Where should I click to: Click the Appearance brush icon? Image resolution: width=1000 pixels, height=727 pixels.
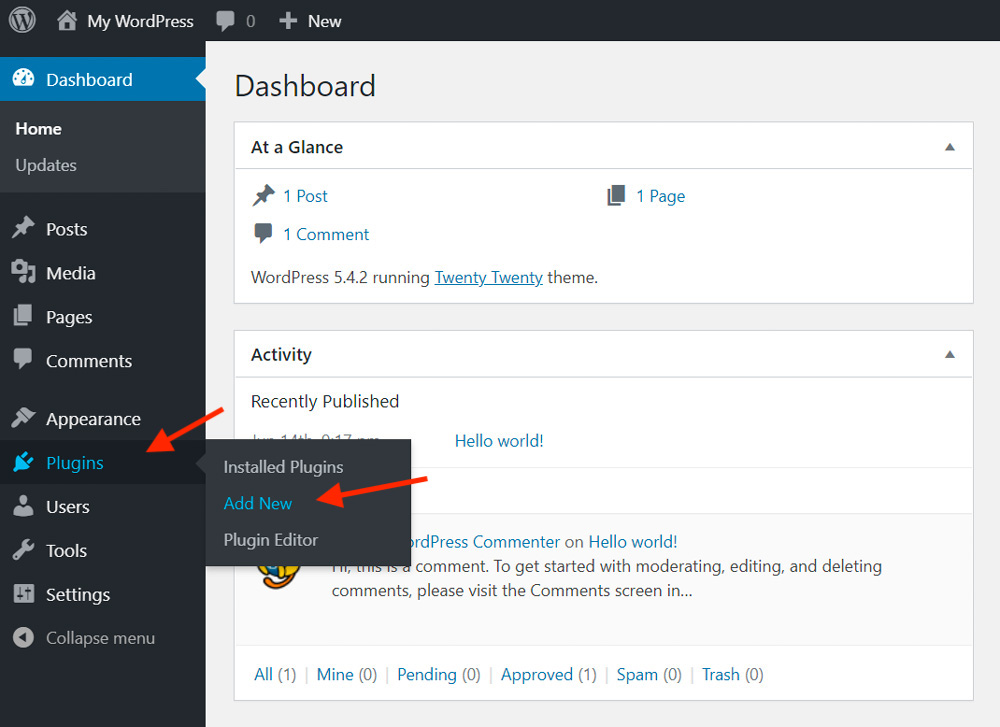24,417
